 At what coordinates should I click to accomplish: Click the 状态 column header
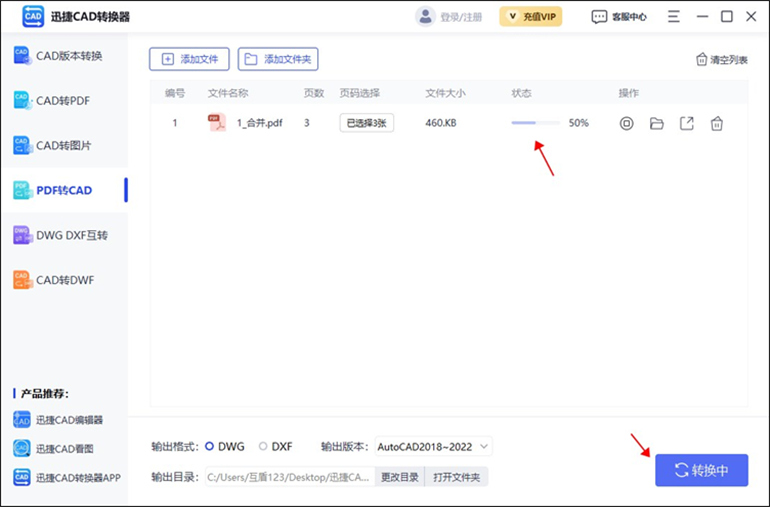[521, 93]
